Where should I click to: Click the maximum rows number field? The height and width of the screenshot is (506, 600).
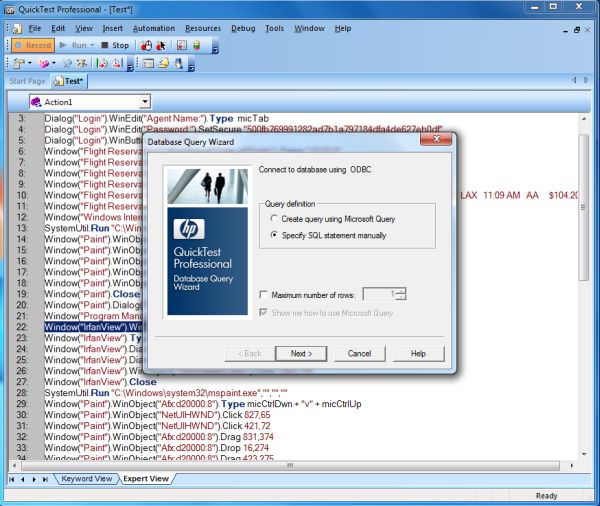click(x=379, y=294)
